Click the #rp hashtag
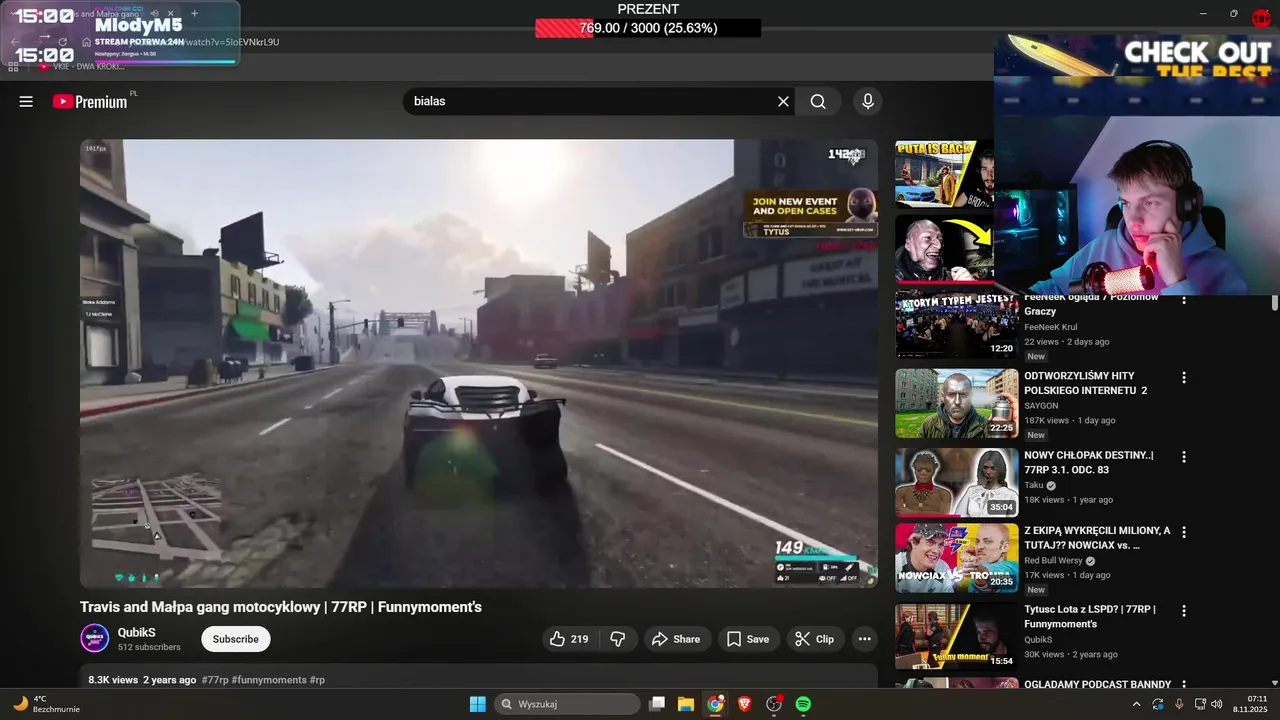Image resolution: width=1280 pixels, height=720 pixels. (x=317, y=680)
